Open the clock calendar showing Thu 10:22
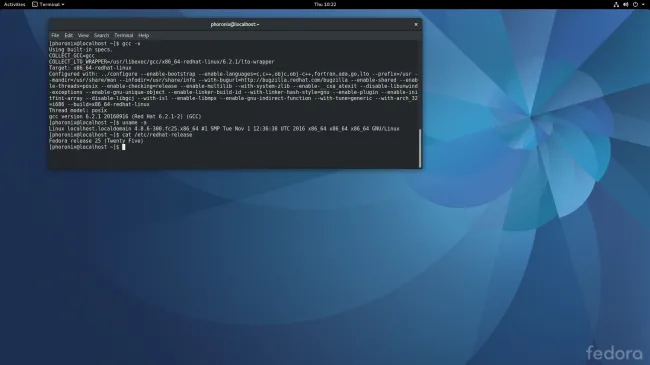Screen dimensions: 650x365 tap(325, 4)
